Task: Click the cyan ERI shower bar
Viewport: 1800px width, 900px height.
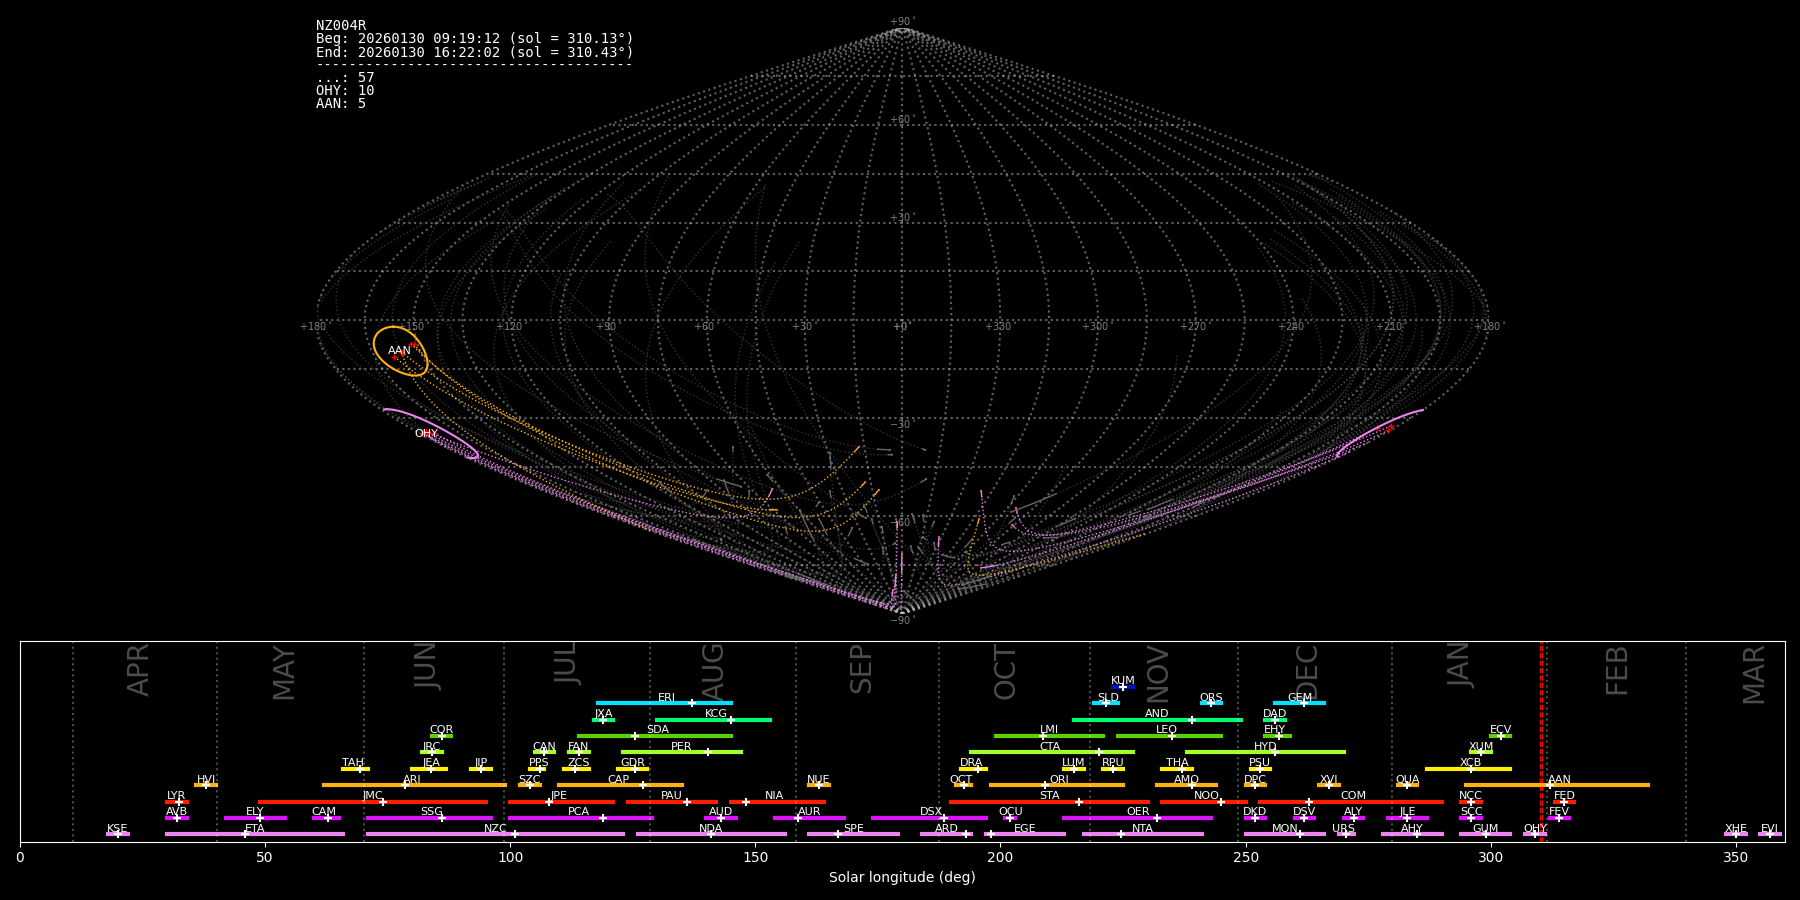Action: coord(664,703)
